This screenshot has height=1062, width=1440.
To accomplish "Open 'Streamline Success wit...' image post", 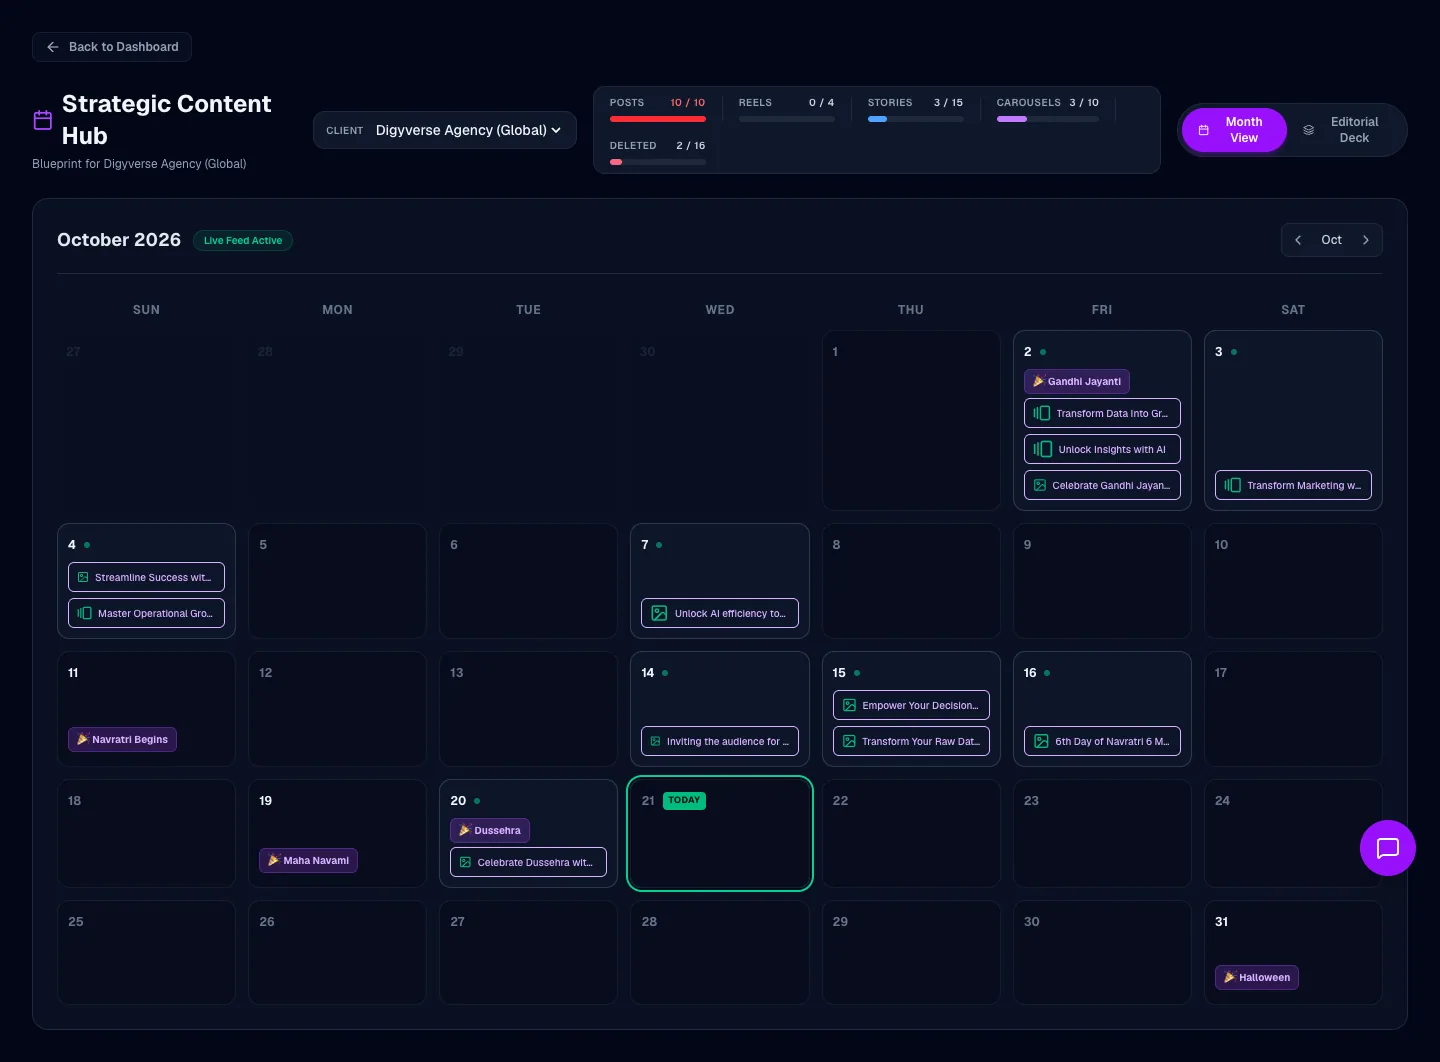I will pos(146,577).
